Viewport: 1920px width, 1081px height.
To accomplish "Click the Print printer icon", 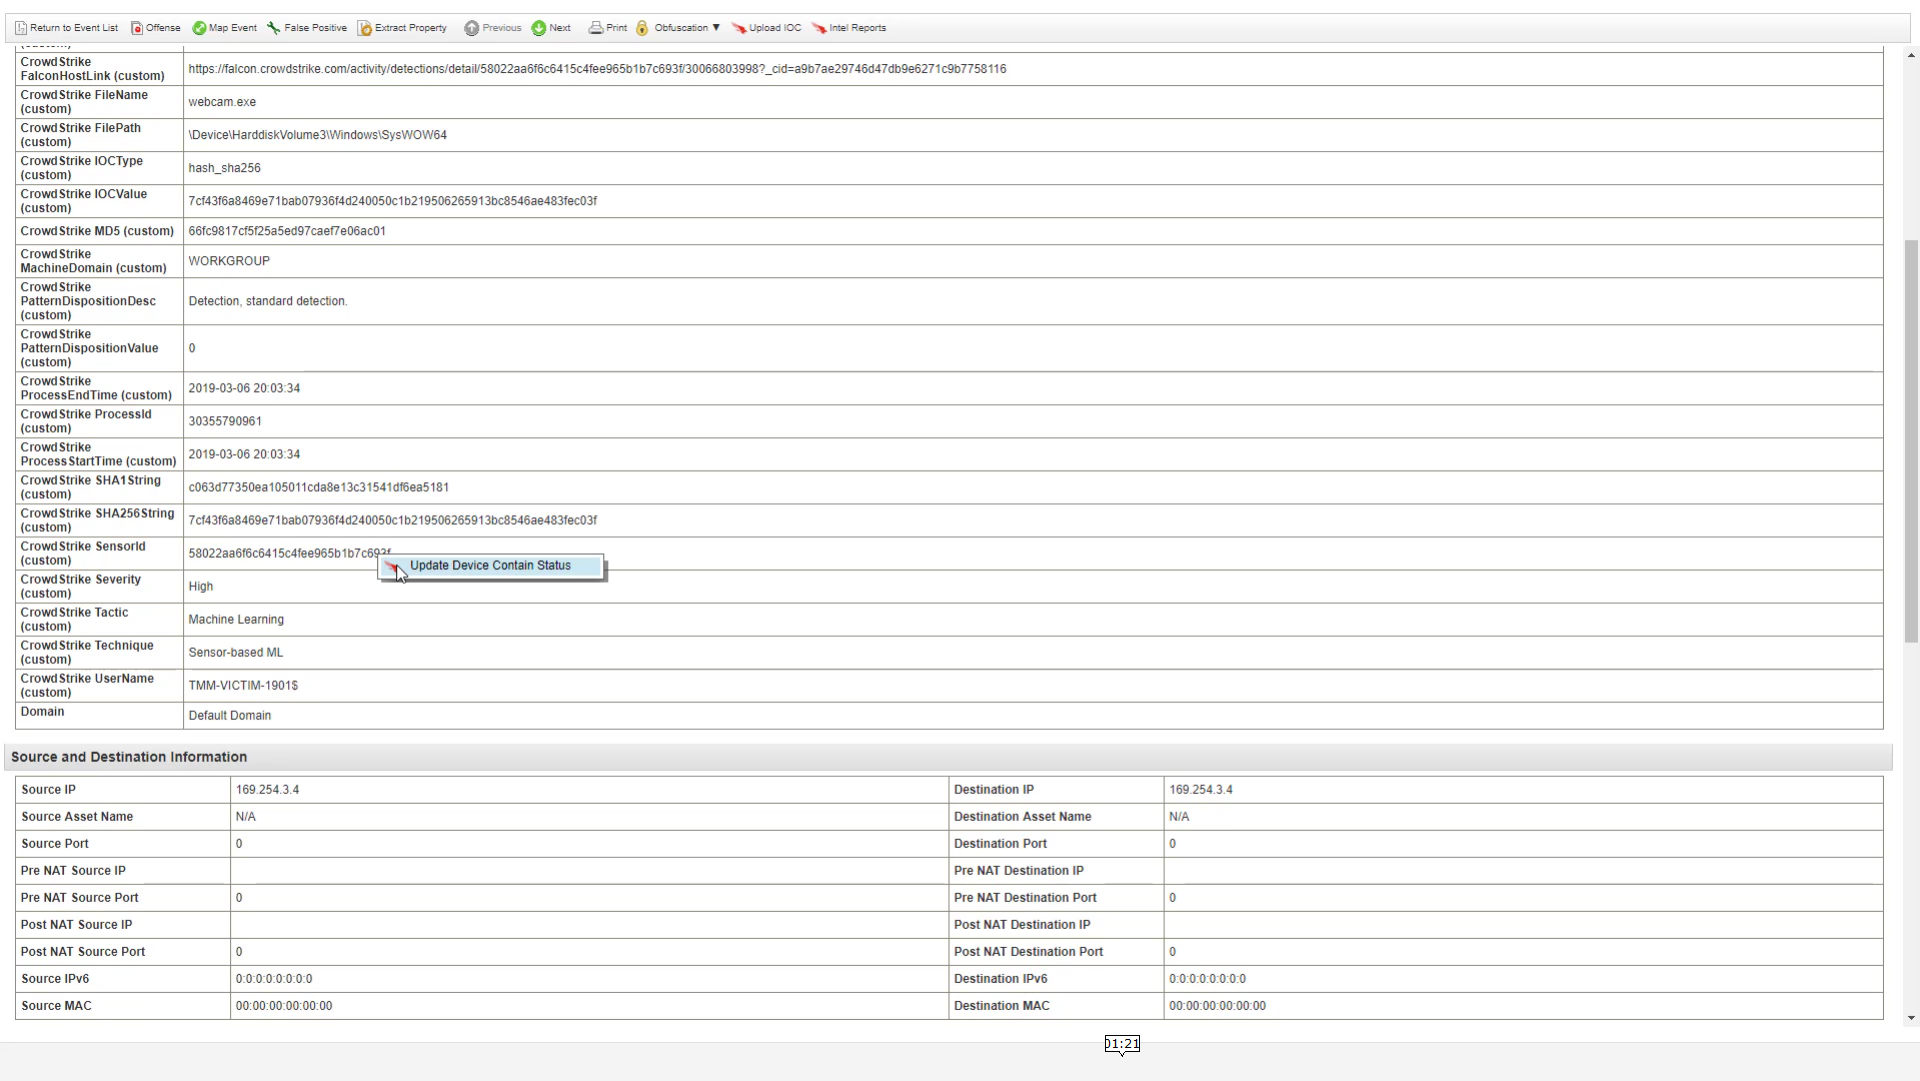I will pos(596,28).
